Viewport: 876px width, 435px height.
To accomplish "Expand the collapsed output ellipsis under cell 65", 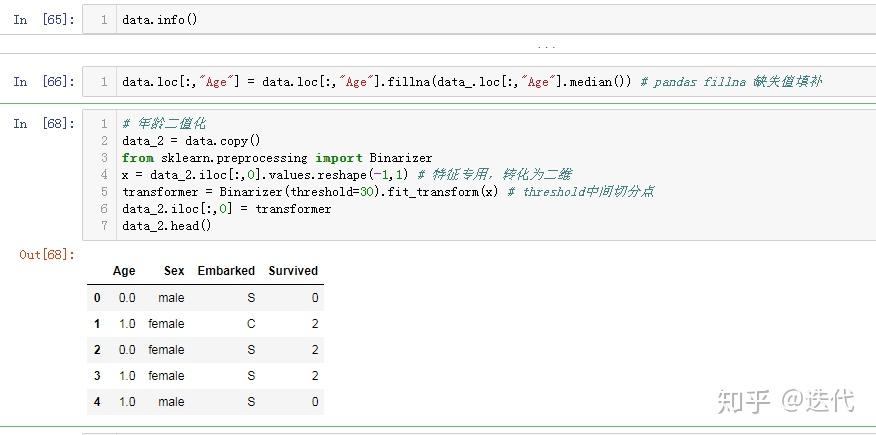I will 546,47.
